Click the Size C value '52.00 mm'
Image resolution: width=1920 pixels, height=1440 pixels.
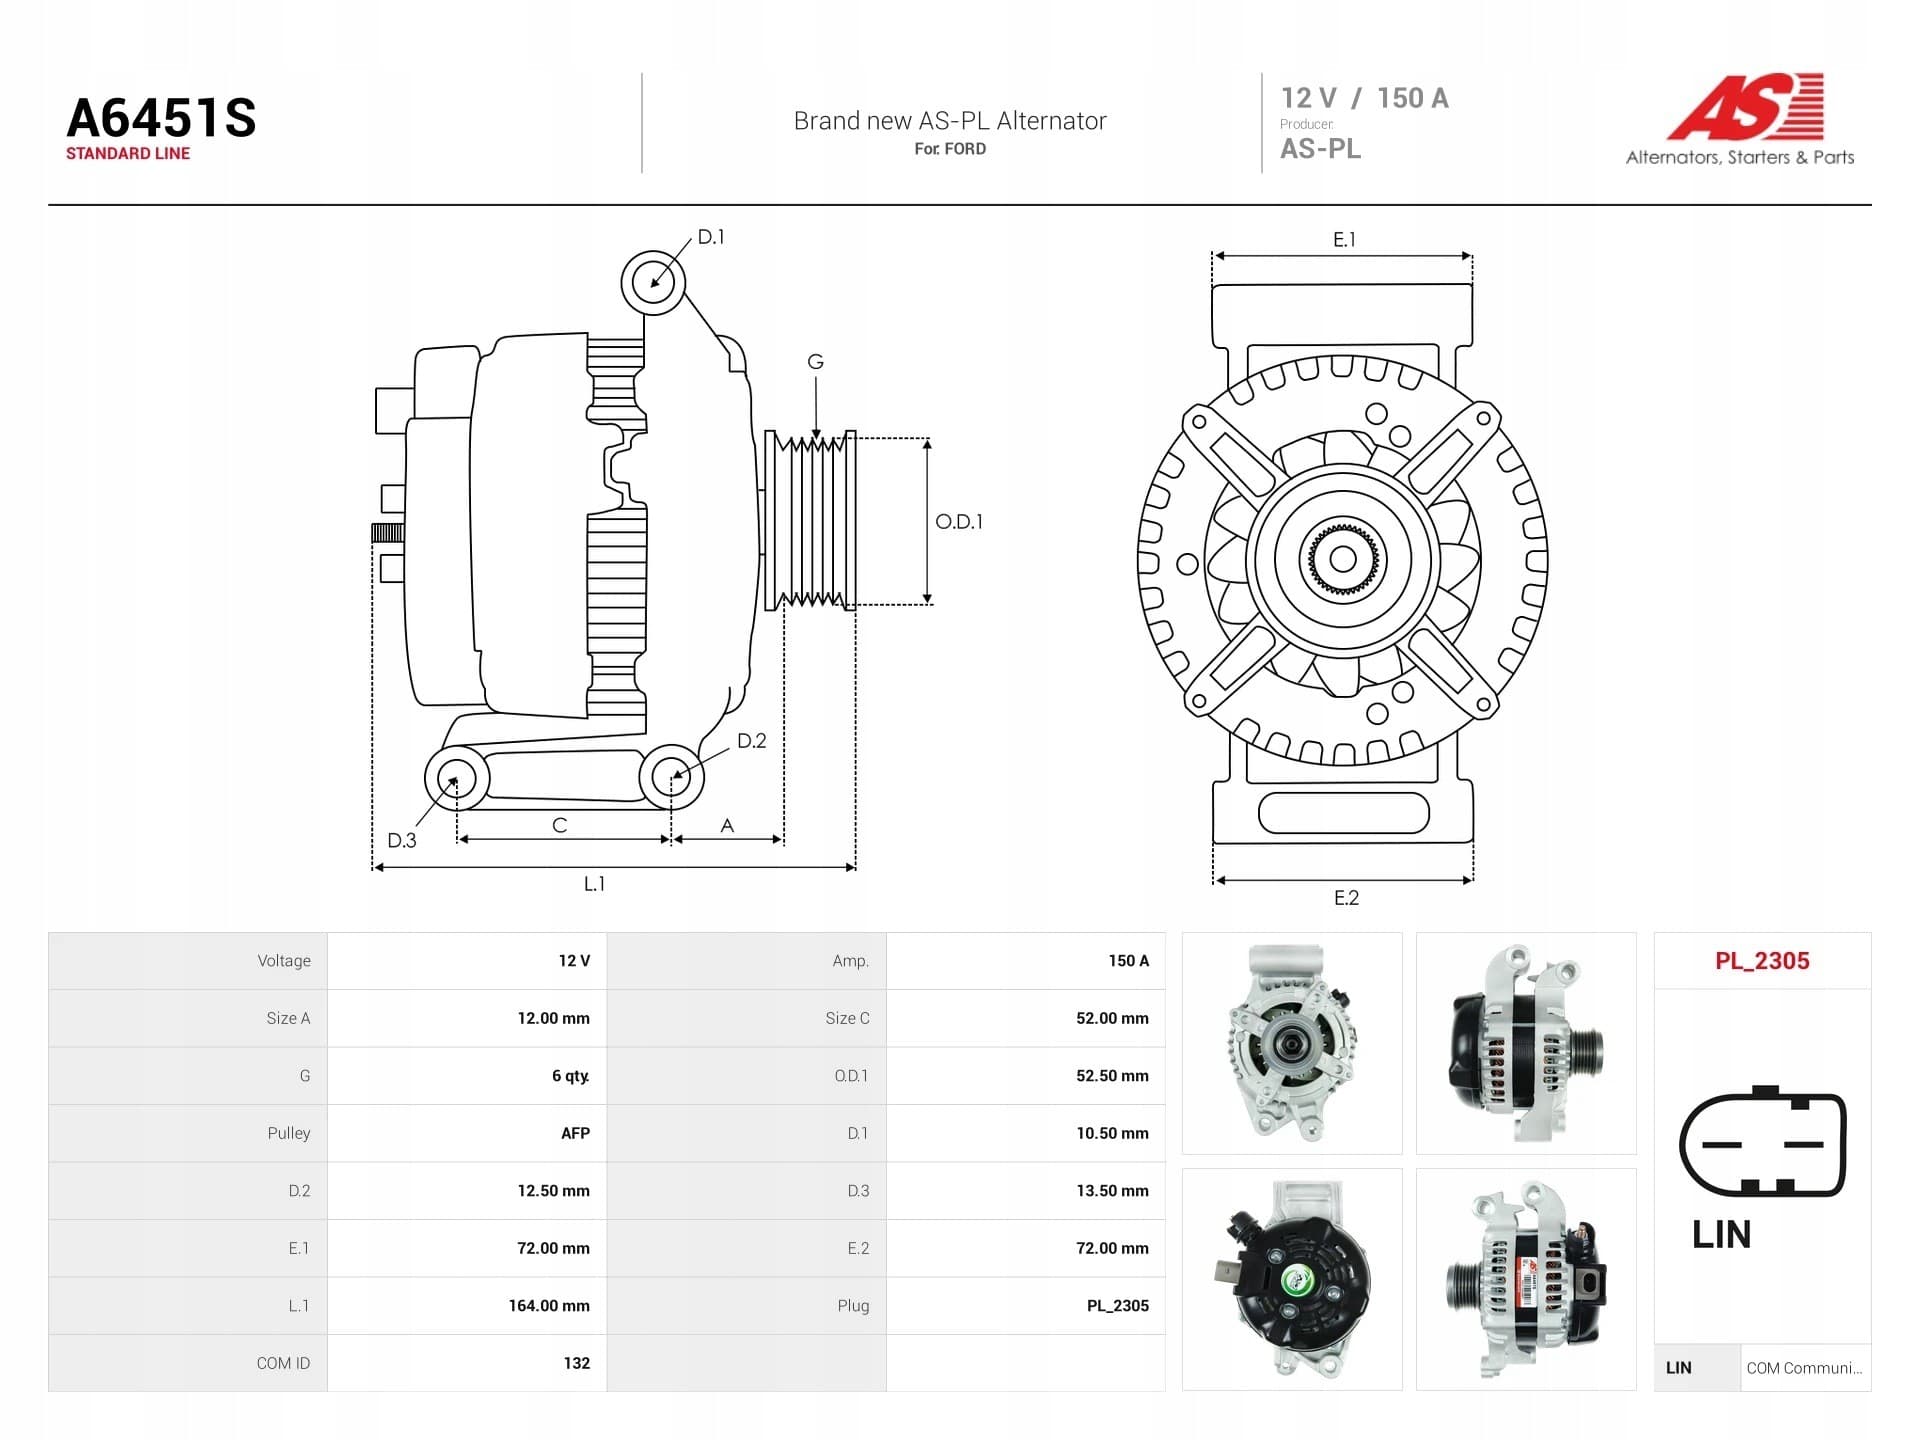pyautogui.click(x=1112, y=1018)
